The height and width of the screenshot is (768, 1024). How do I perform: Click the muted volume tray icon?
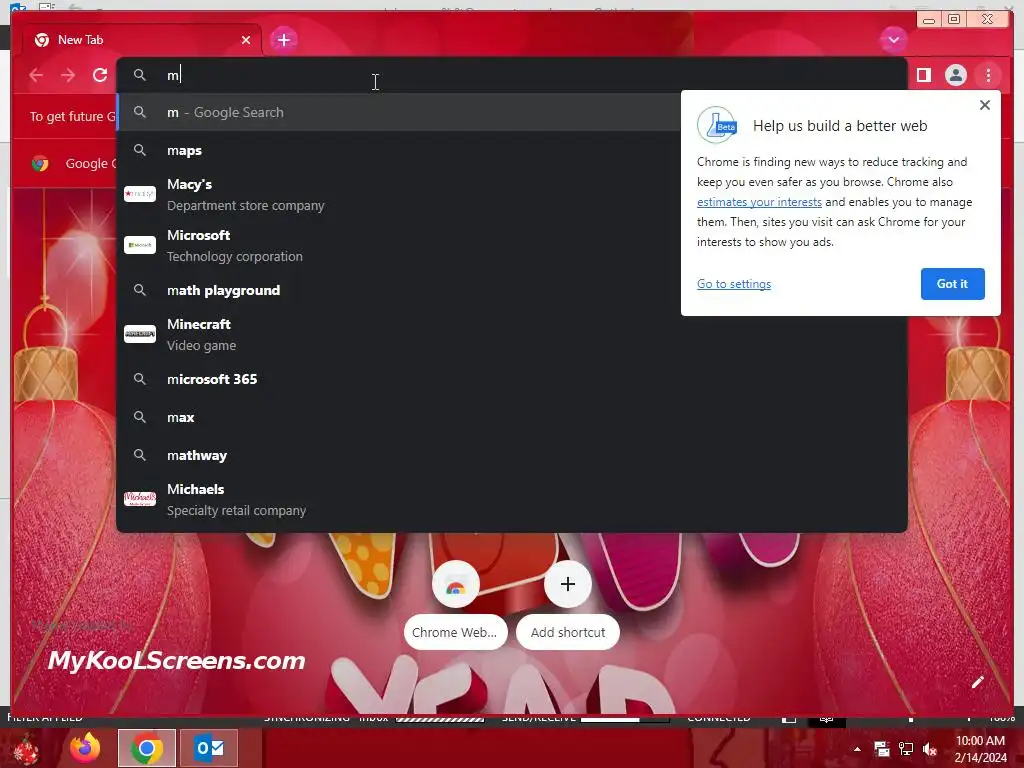pyautogui.click(x=930, y=749)
